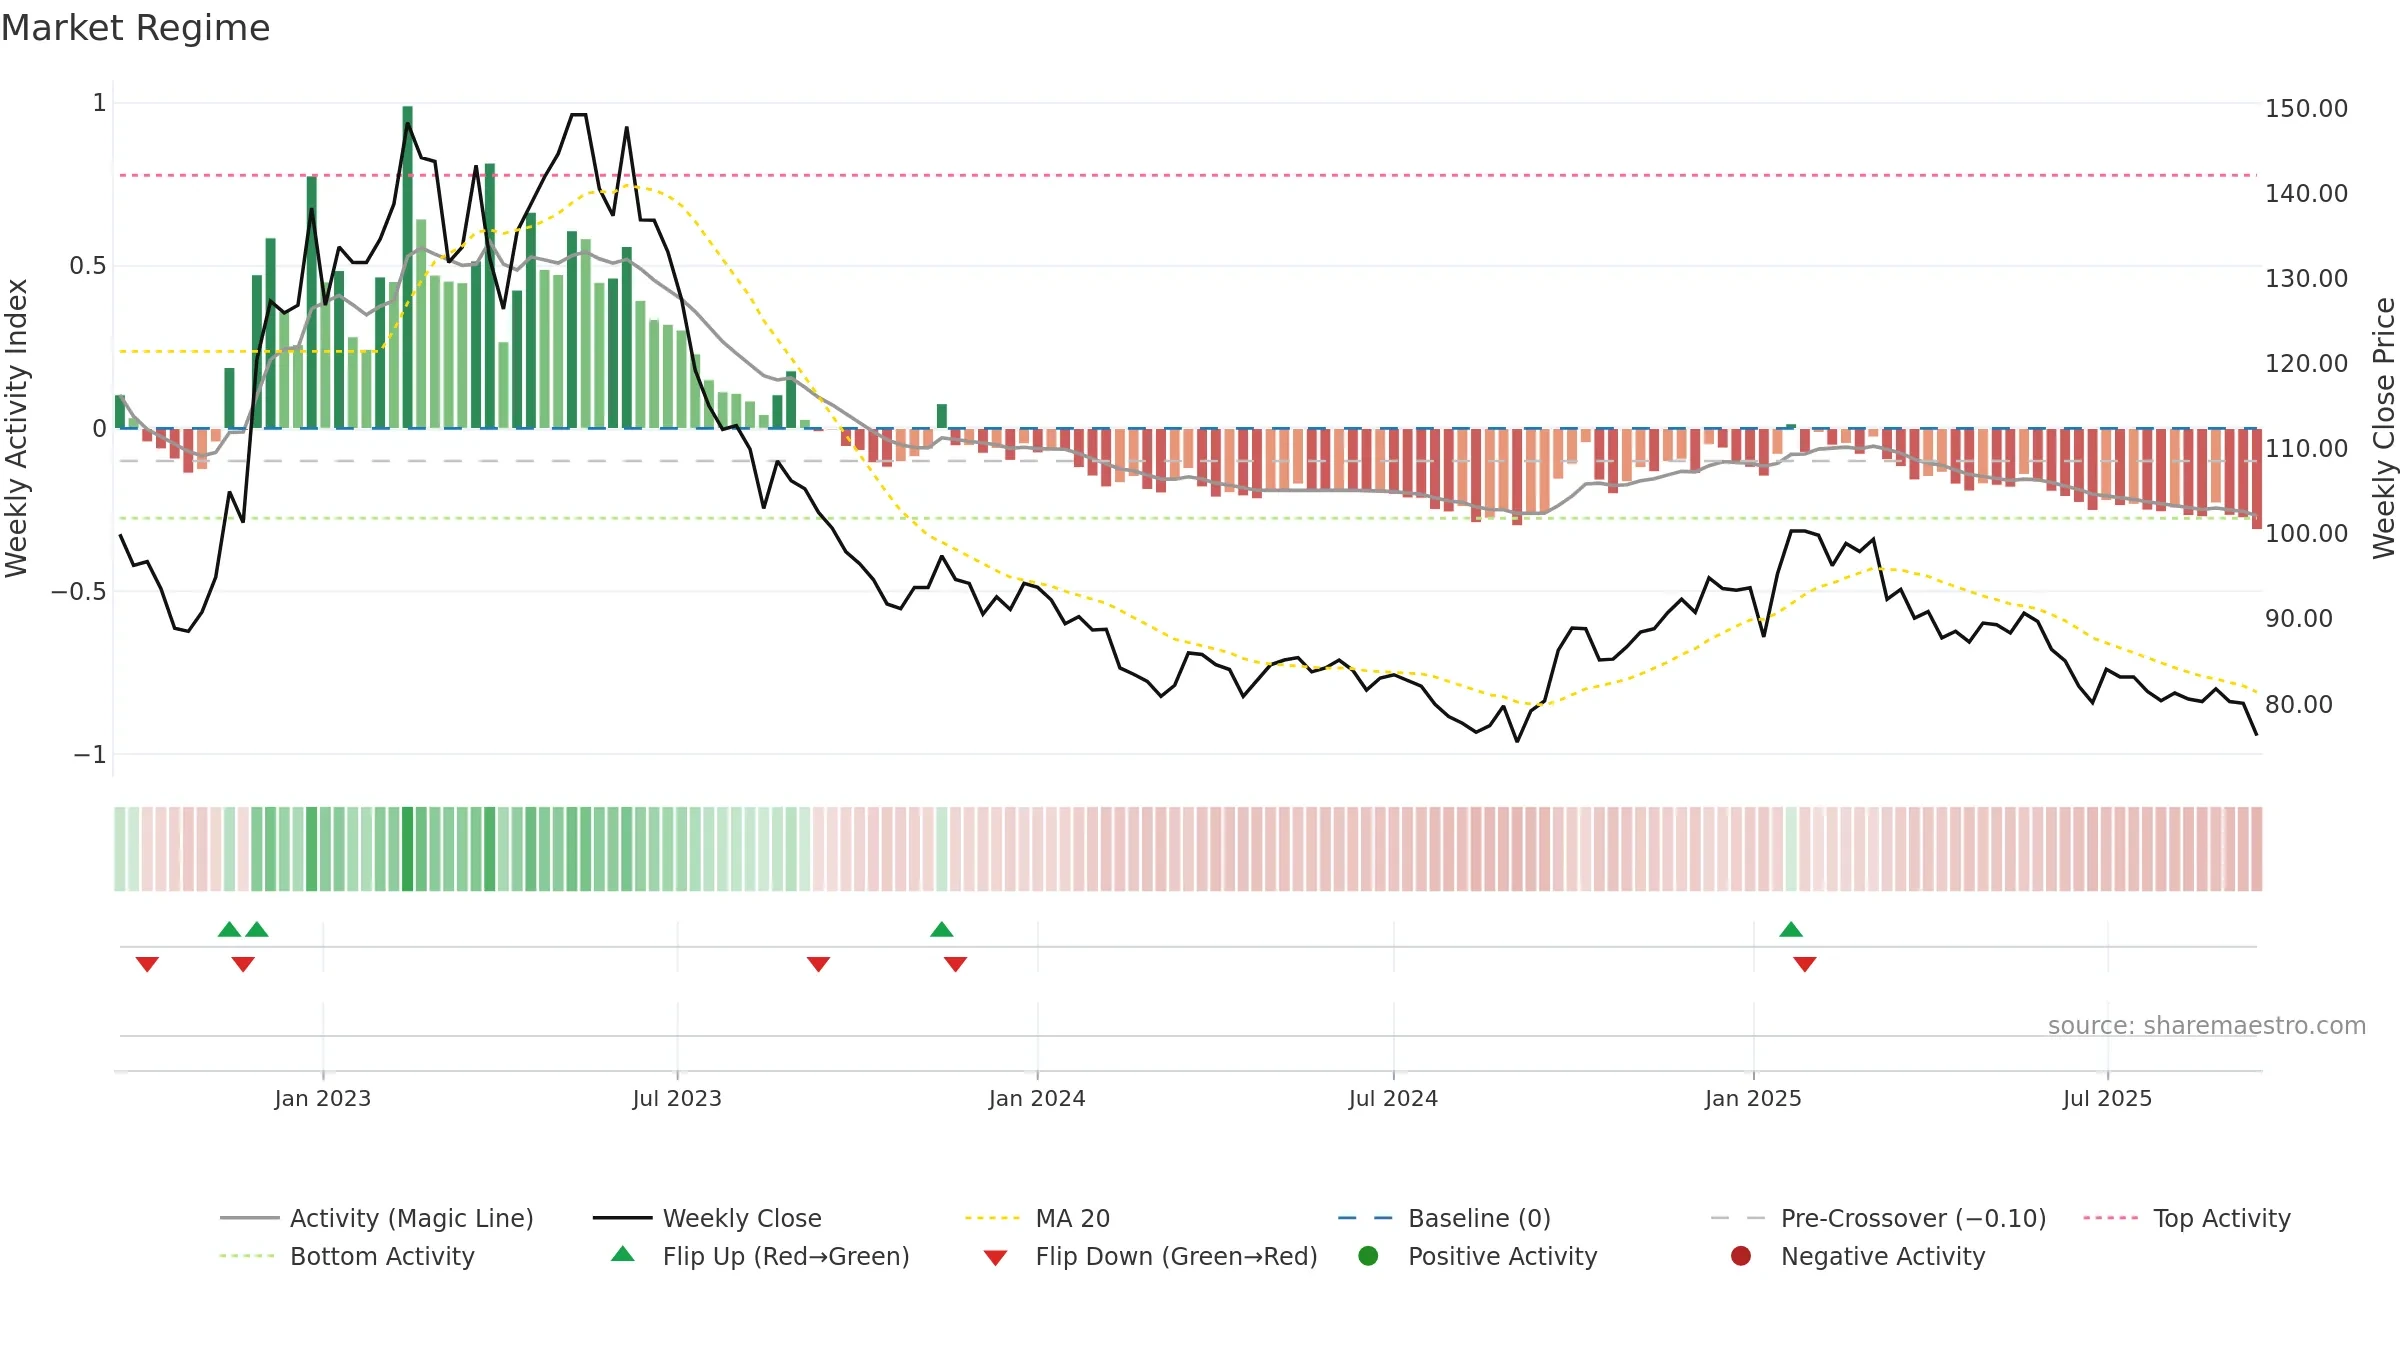This screenshot has width=2400, height=1350.
Task: Toggle the Weekly Close legend entry
Action: [707, 1218]
